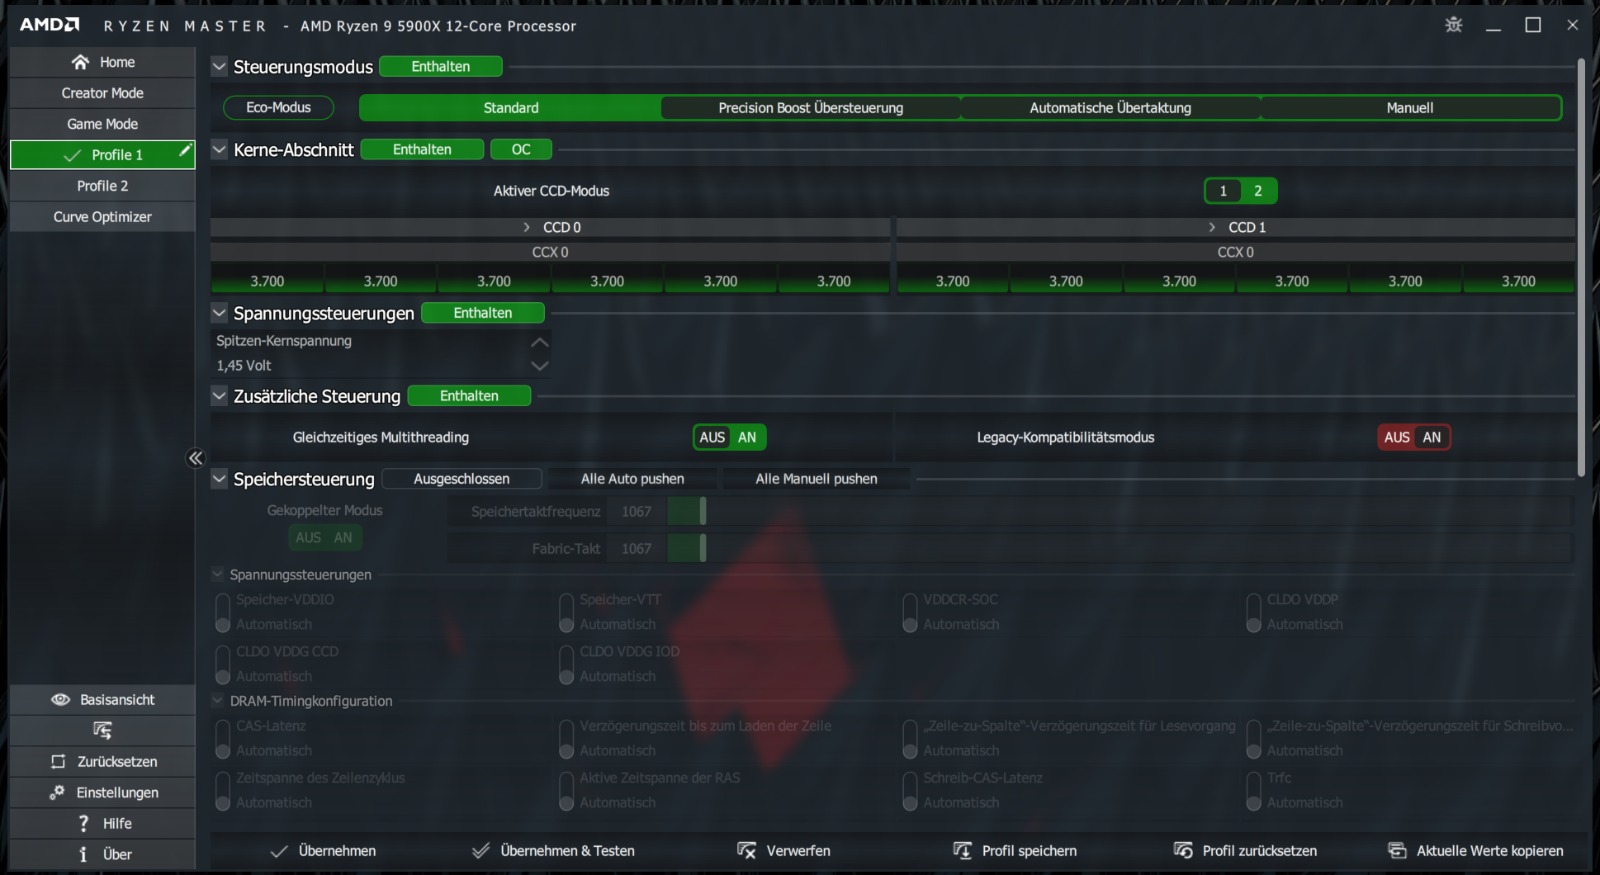Toggle Speicher-VTT Automatisch switch

pos(567,612)
